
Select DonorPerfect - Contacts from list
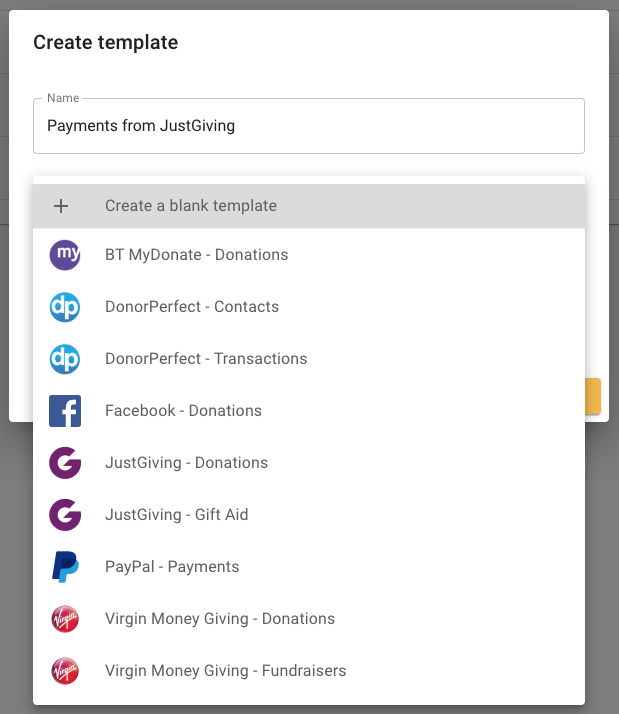tap(192, 307)
